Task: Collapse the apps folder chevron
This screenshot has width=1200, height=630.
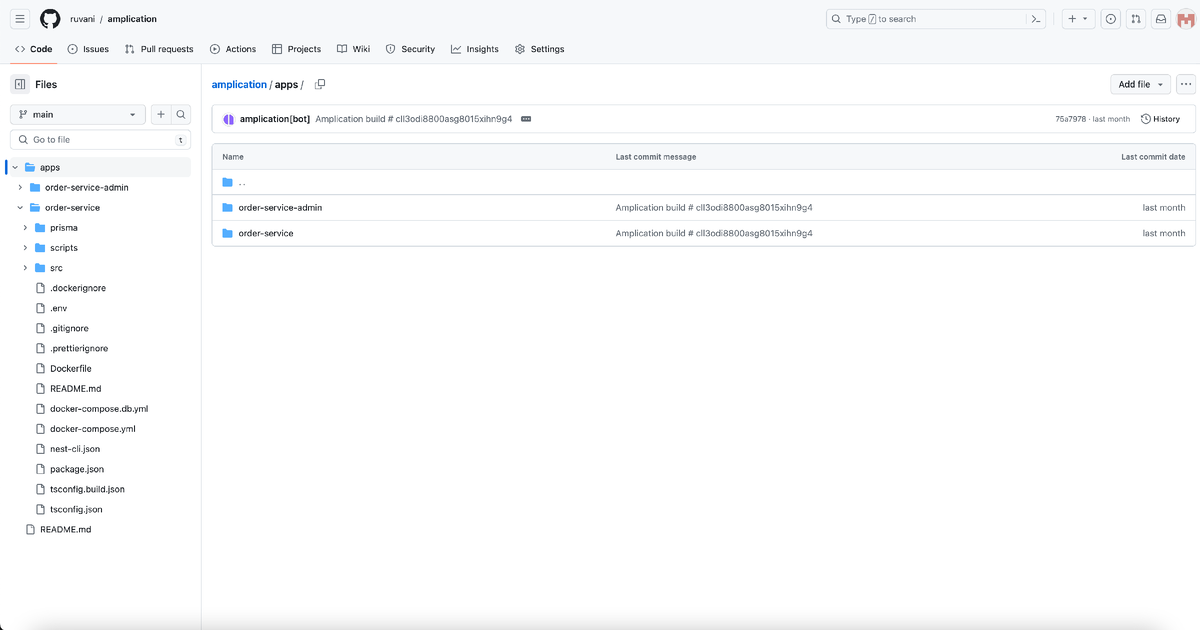Action: [16, 167]
